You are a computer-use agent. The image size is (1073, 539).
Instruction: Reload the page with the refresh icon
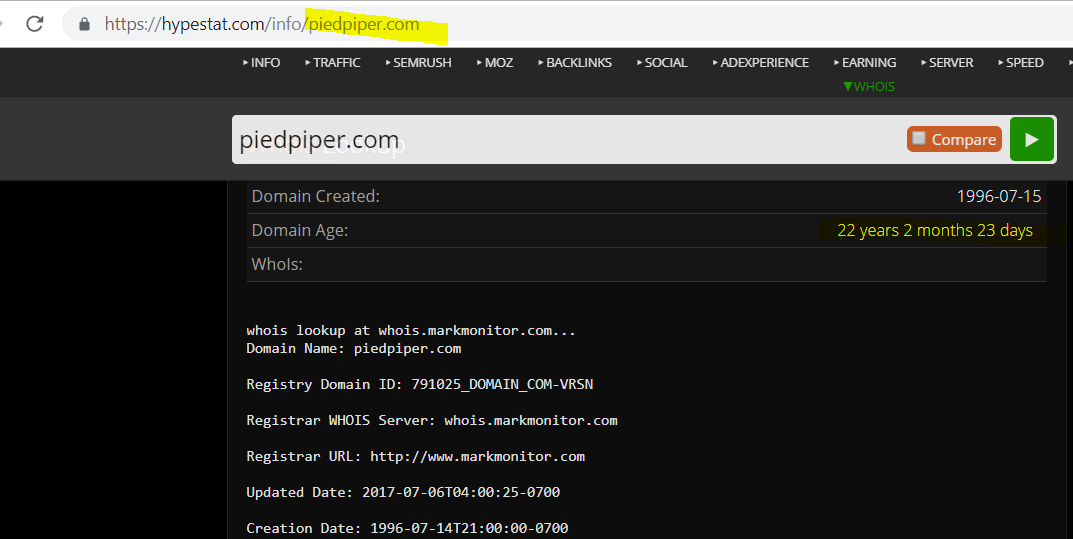pos(35,24)
